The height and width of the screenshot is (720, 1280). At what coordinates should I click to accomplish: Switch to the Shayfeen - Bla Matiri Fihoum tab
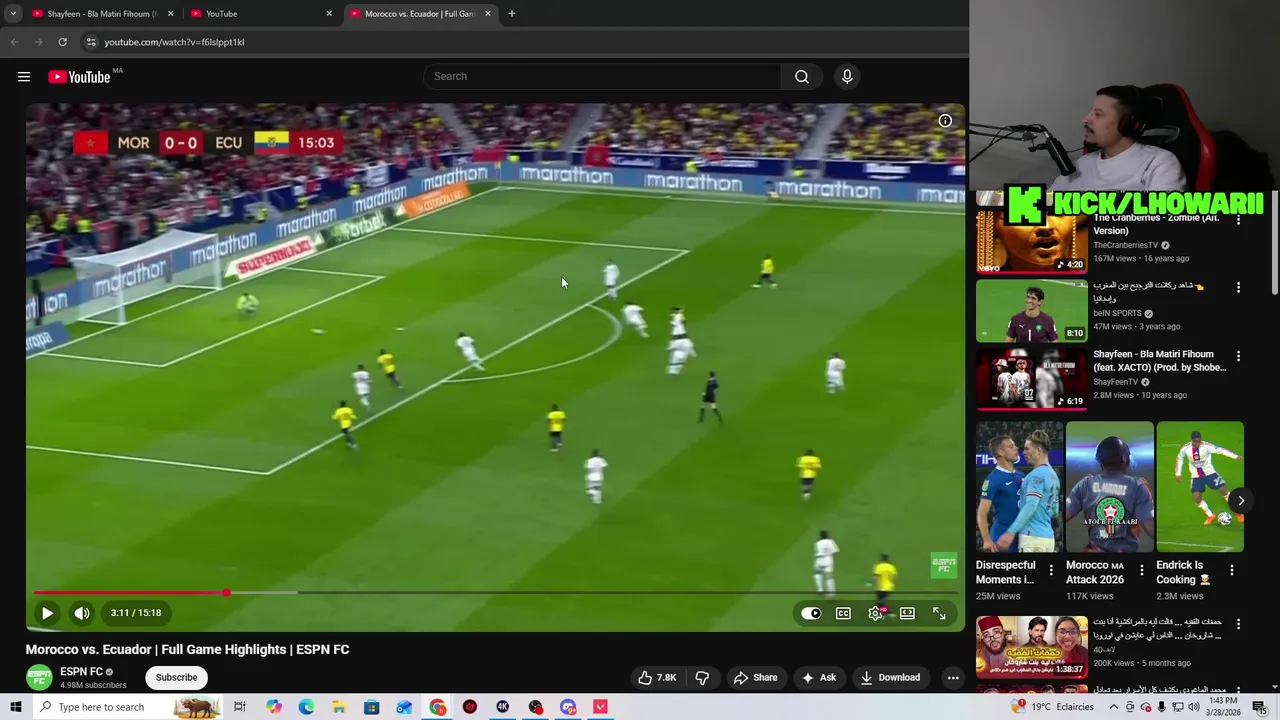[101, 14]
